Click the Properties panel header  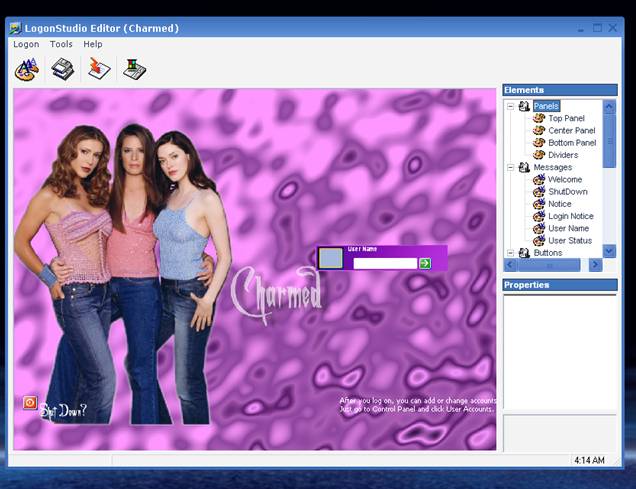pyautogui.click(x=560, y=285)
